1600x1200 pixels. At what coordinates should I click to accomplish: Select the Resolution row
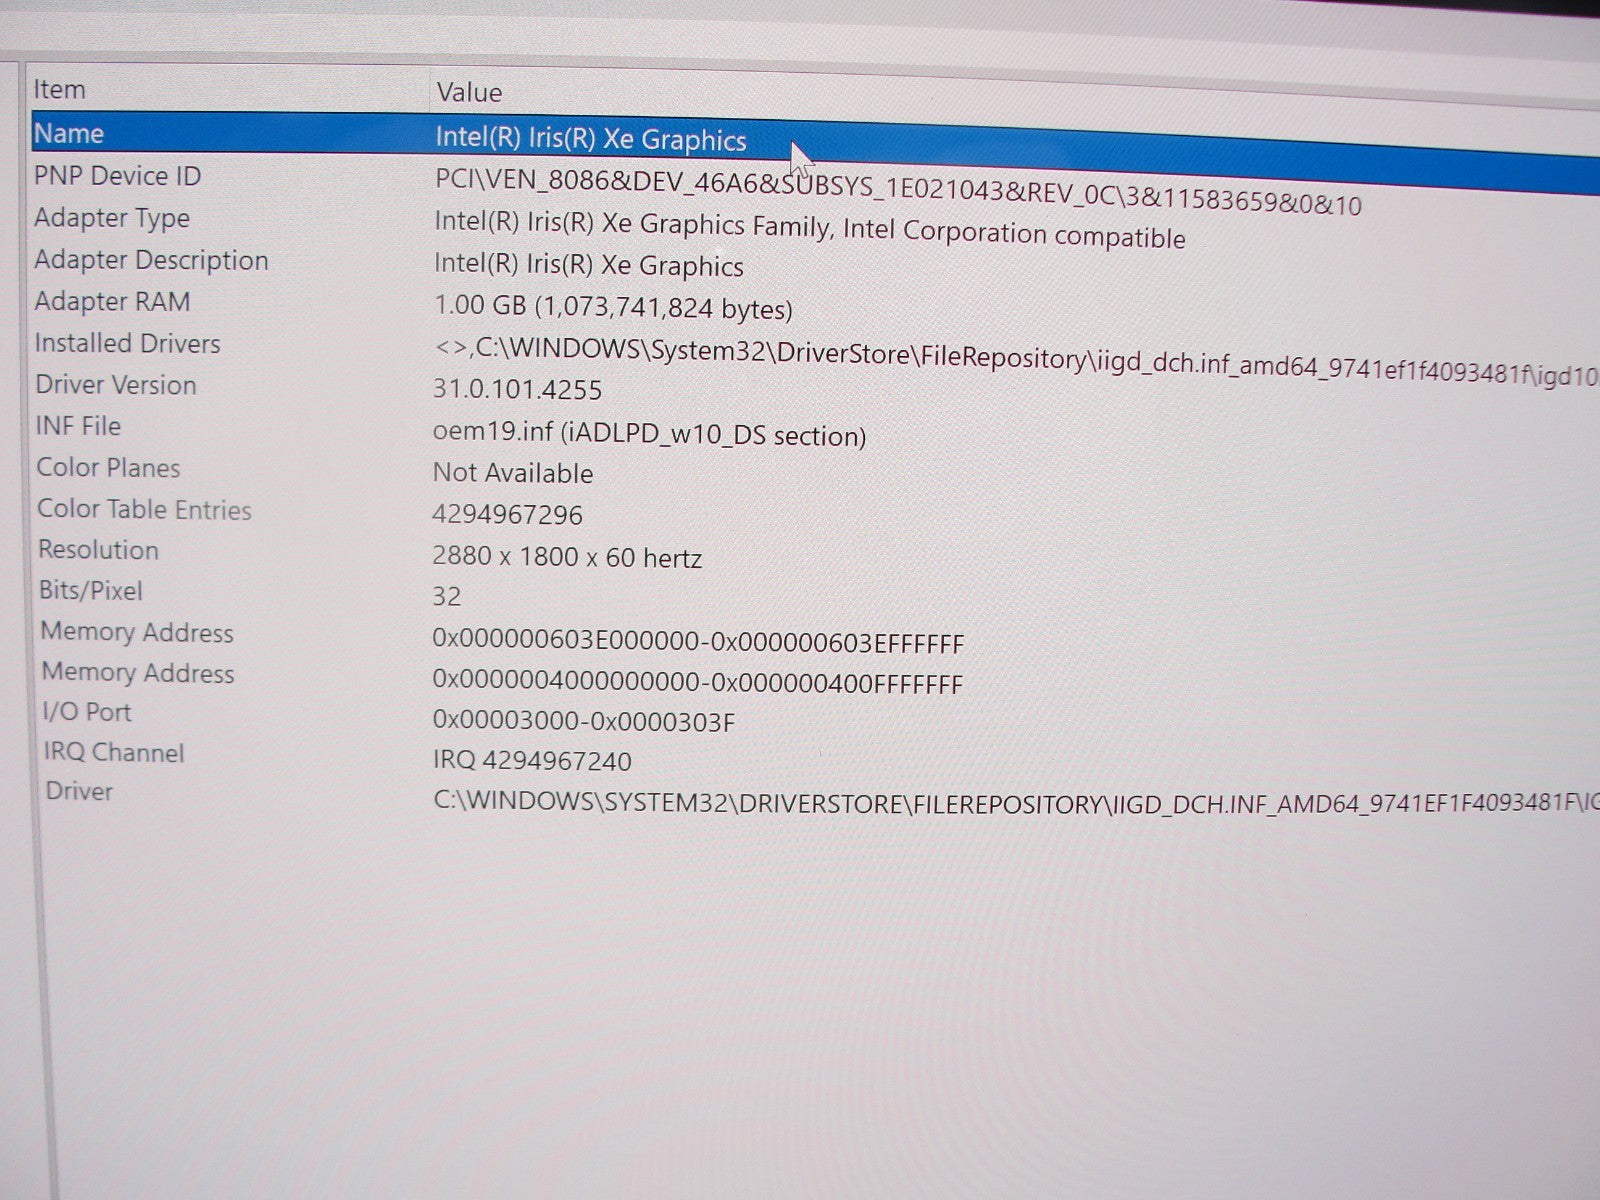[98, 550]
